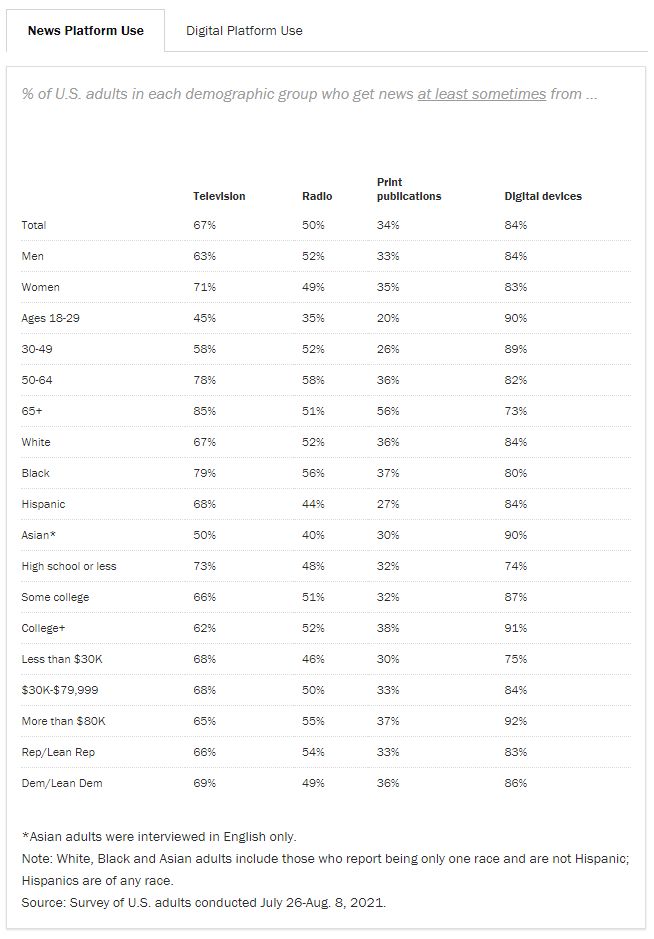This screenshot has width=654, height=939.
Task: Select the Rep/Lean Rep row label
Action: coord(56,752)
